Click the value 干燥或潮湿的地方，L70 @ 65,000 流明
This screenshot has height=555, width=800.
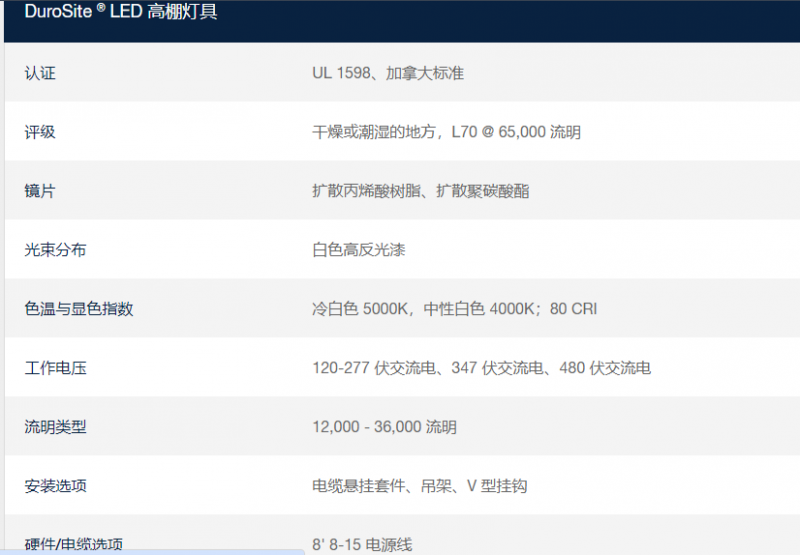click(446, 132)
